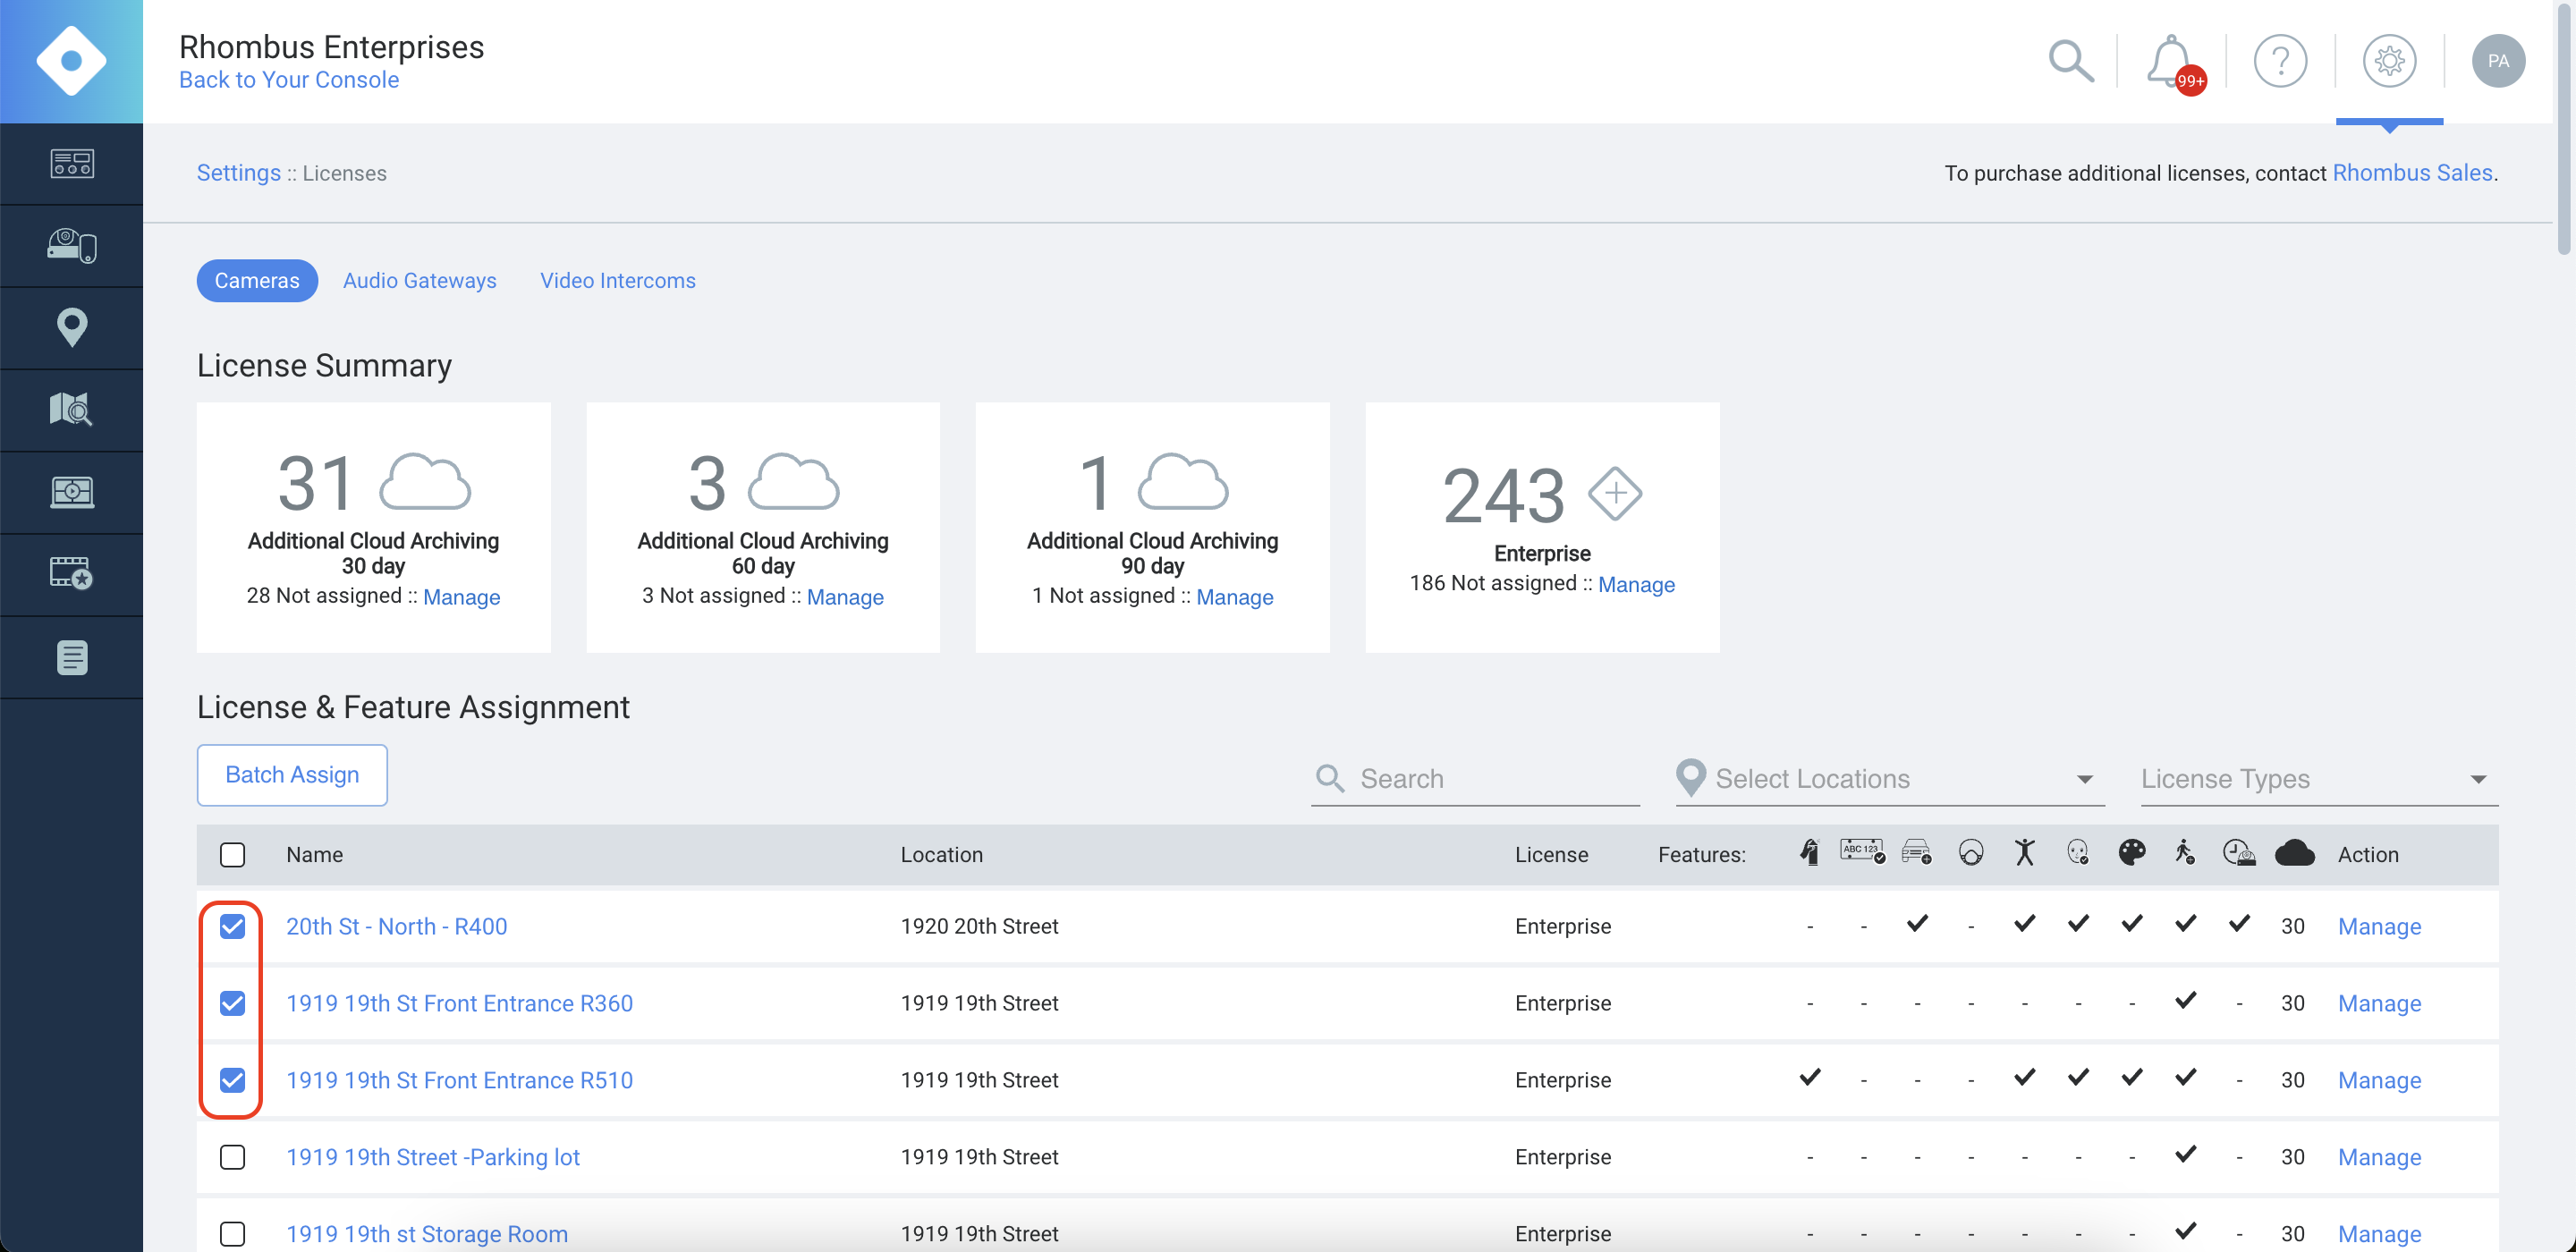Switch to the Video Intercoms tab

click(618, 280)
